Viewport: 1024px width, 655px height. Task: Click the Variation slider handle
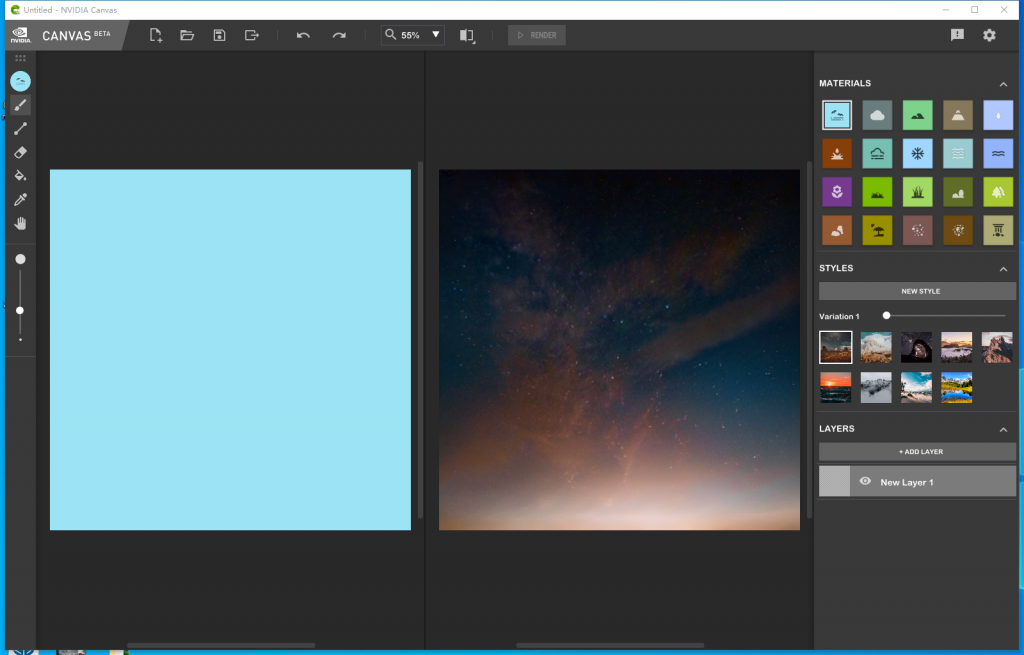coord(886,315)
